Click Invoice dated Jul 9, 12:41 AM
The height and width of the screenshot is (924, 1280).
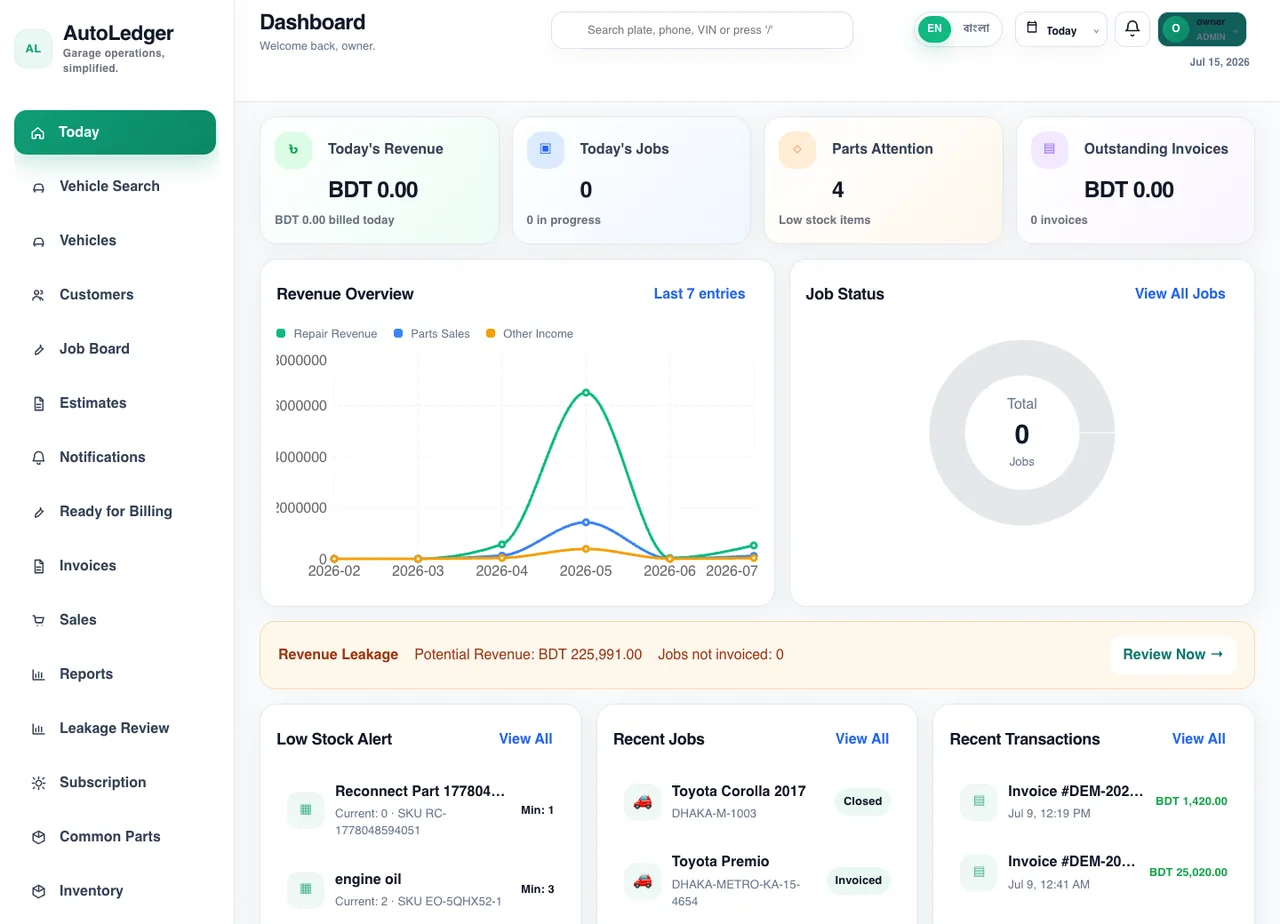[x=1094, y=872]
